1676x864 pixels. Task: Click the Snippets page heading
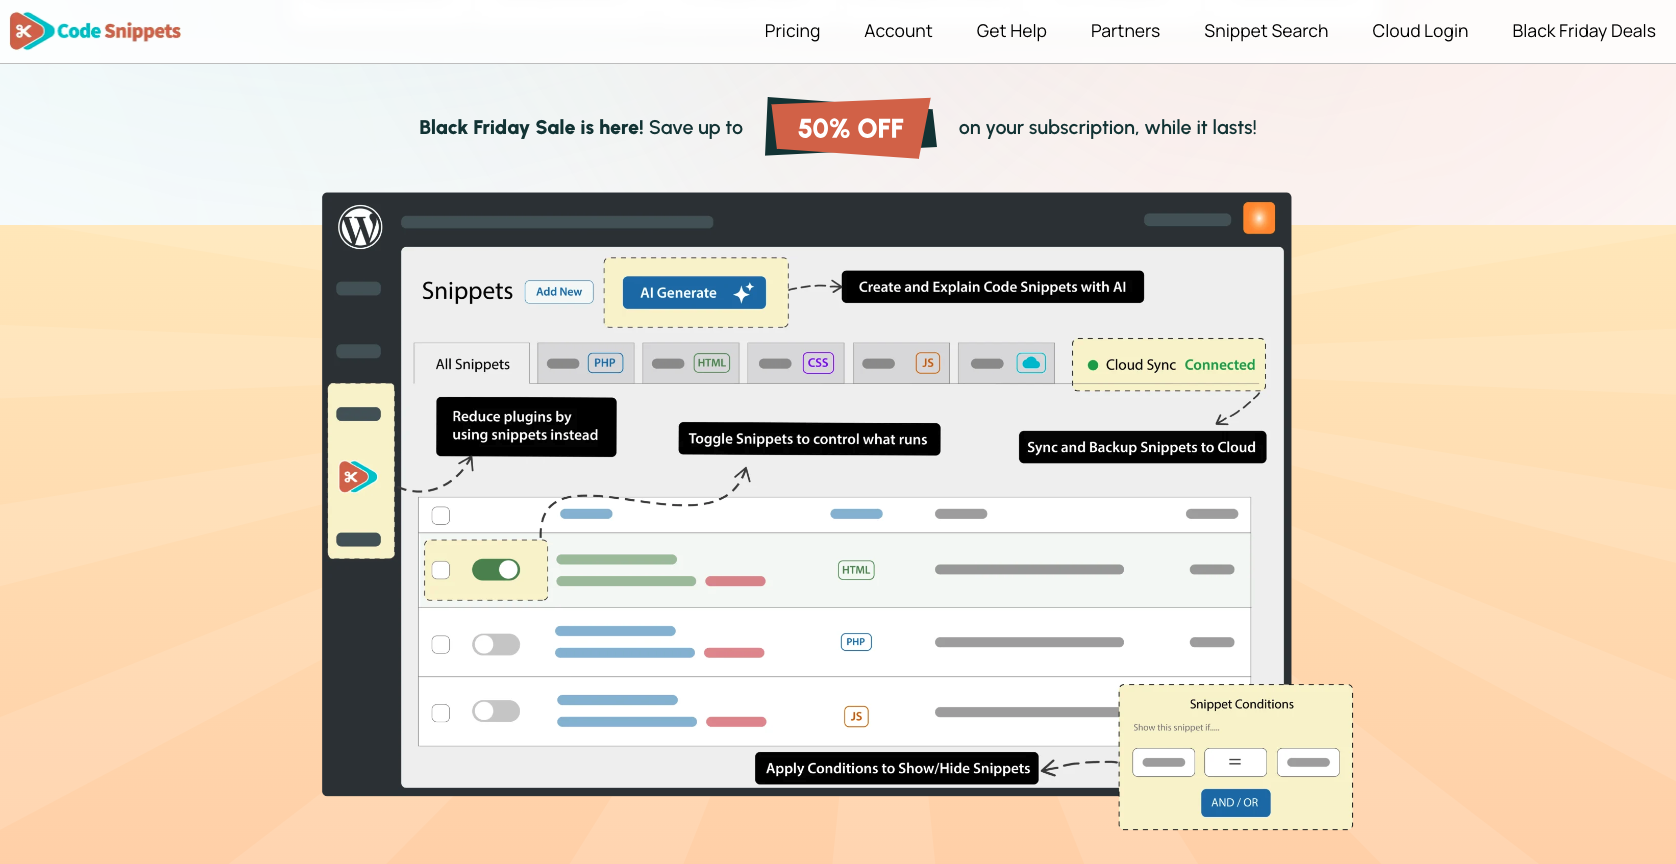coord(467,291)
